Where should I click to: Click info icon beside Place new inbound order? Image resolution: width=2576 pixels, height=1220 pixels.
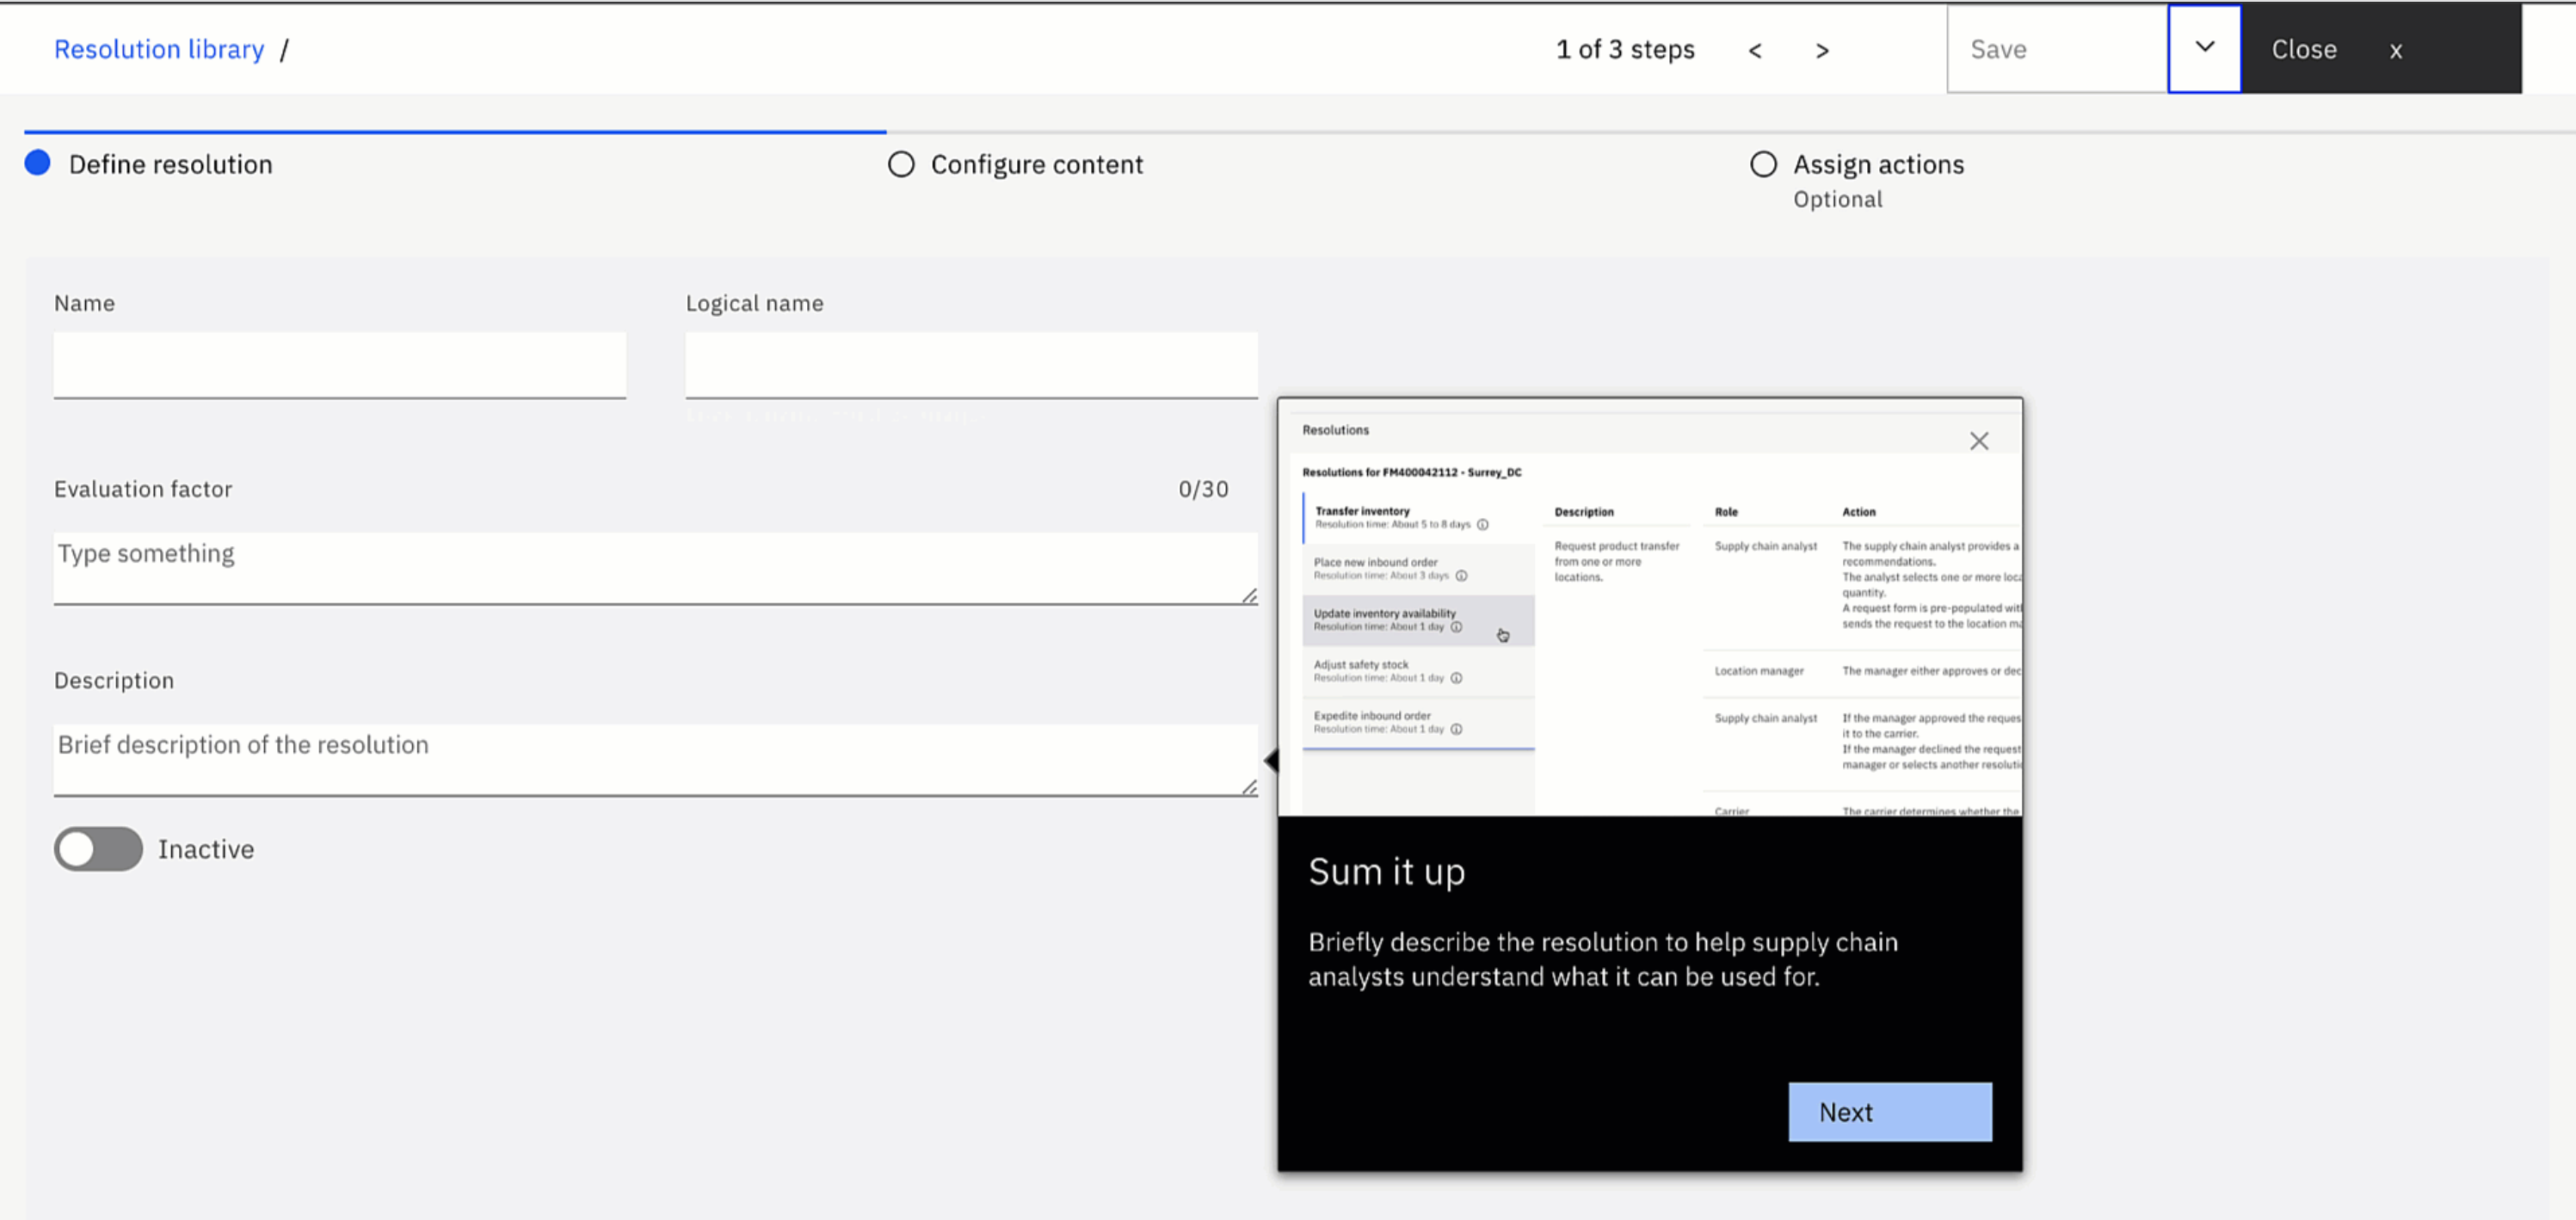1461,576
